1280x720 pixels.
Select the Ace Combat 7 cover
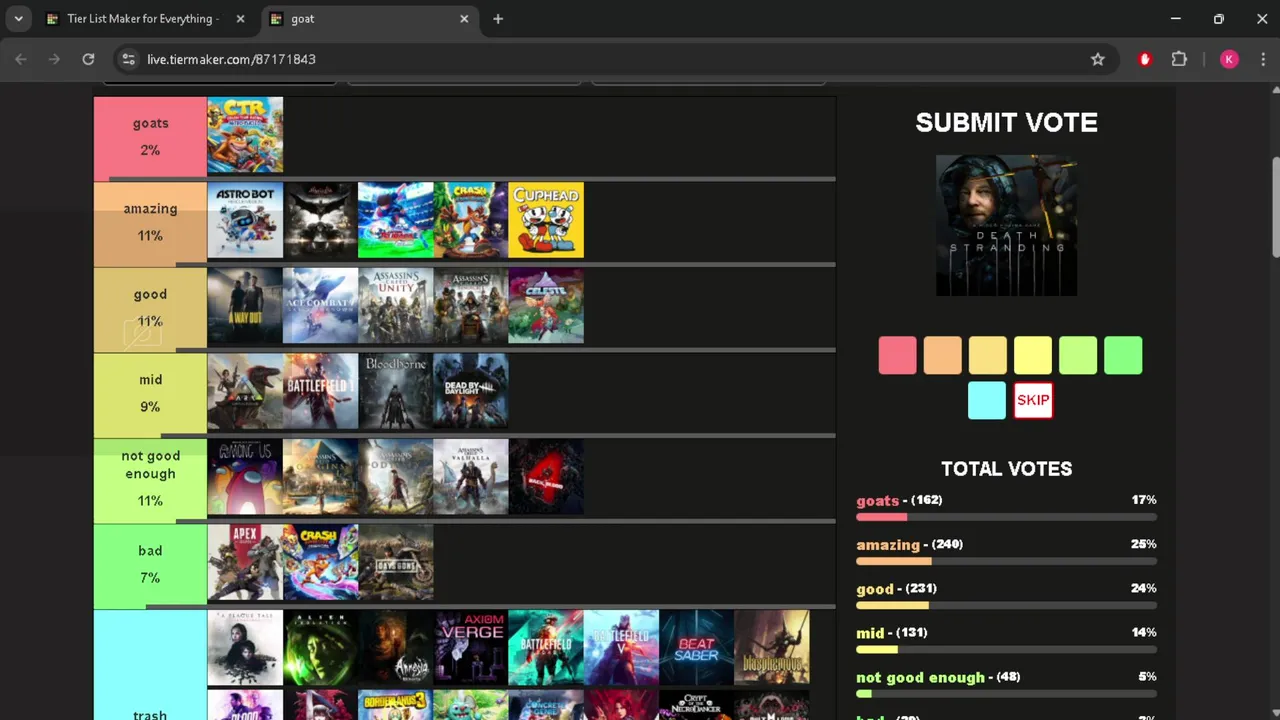tap(320, 305)
